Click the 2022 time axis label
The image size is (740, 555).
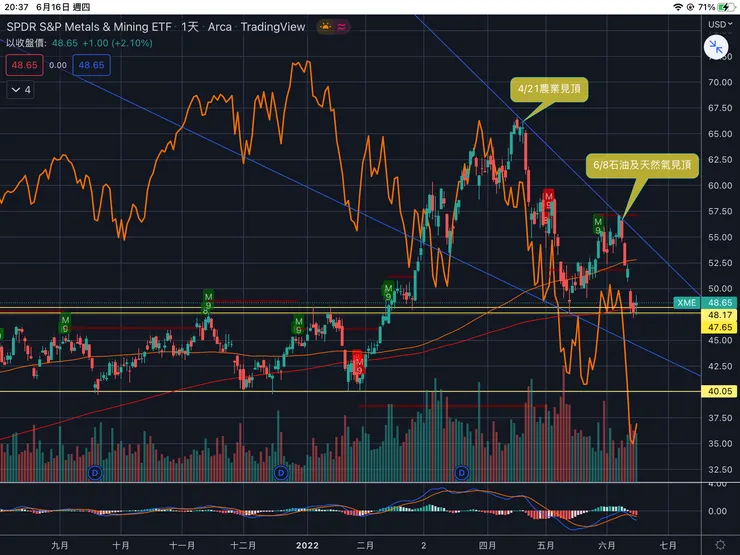(307, 546)
